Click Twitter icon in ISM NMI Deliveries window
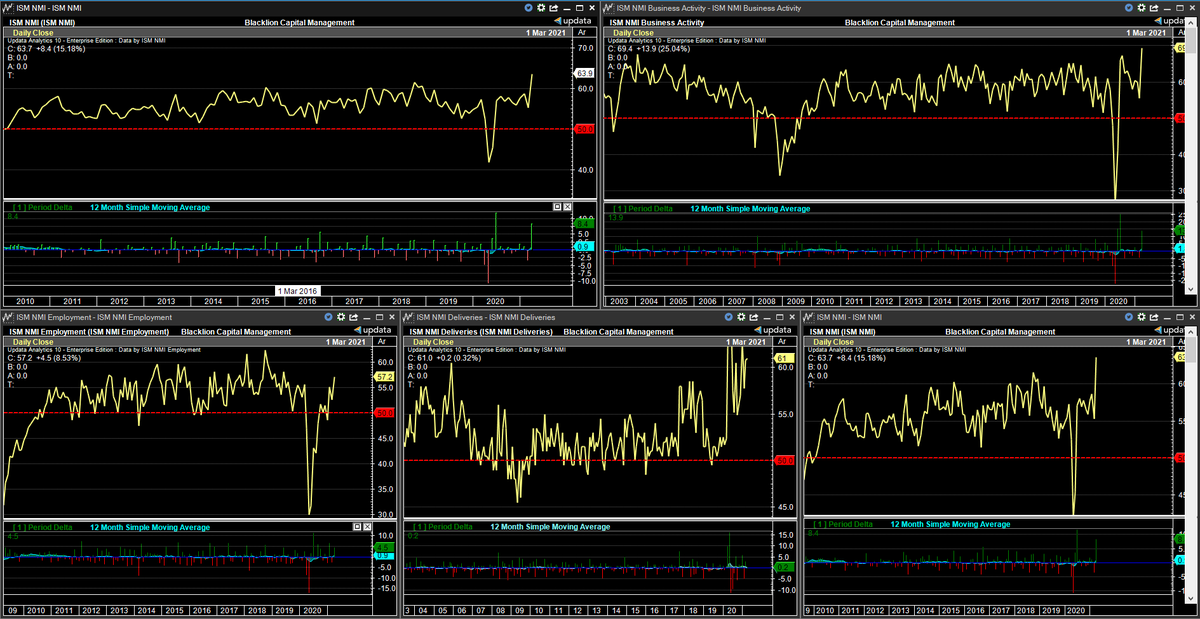 click(729, 317)
